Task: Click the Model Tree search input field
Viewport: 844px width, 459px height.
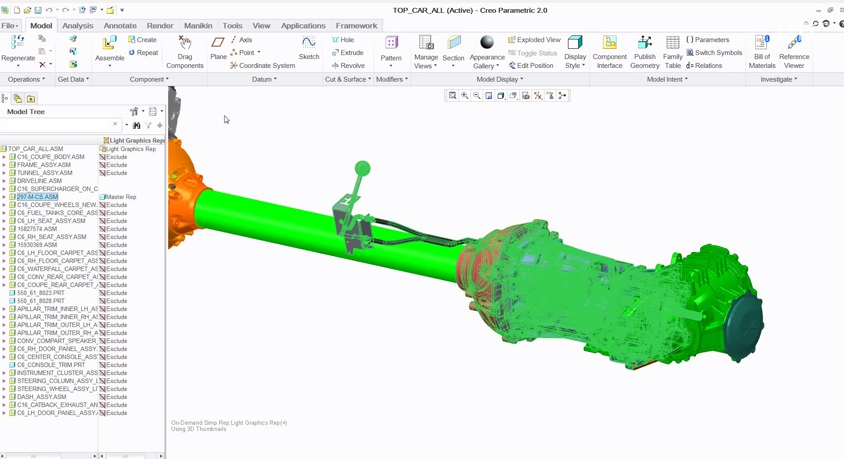Action: (58, 125)
